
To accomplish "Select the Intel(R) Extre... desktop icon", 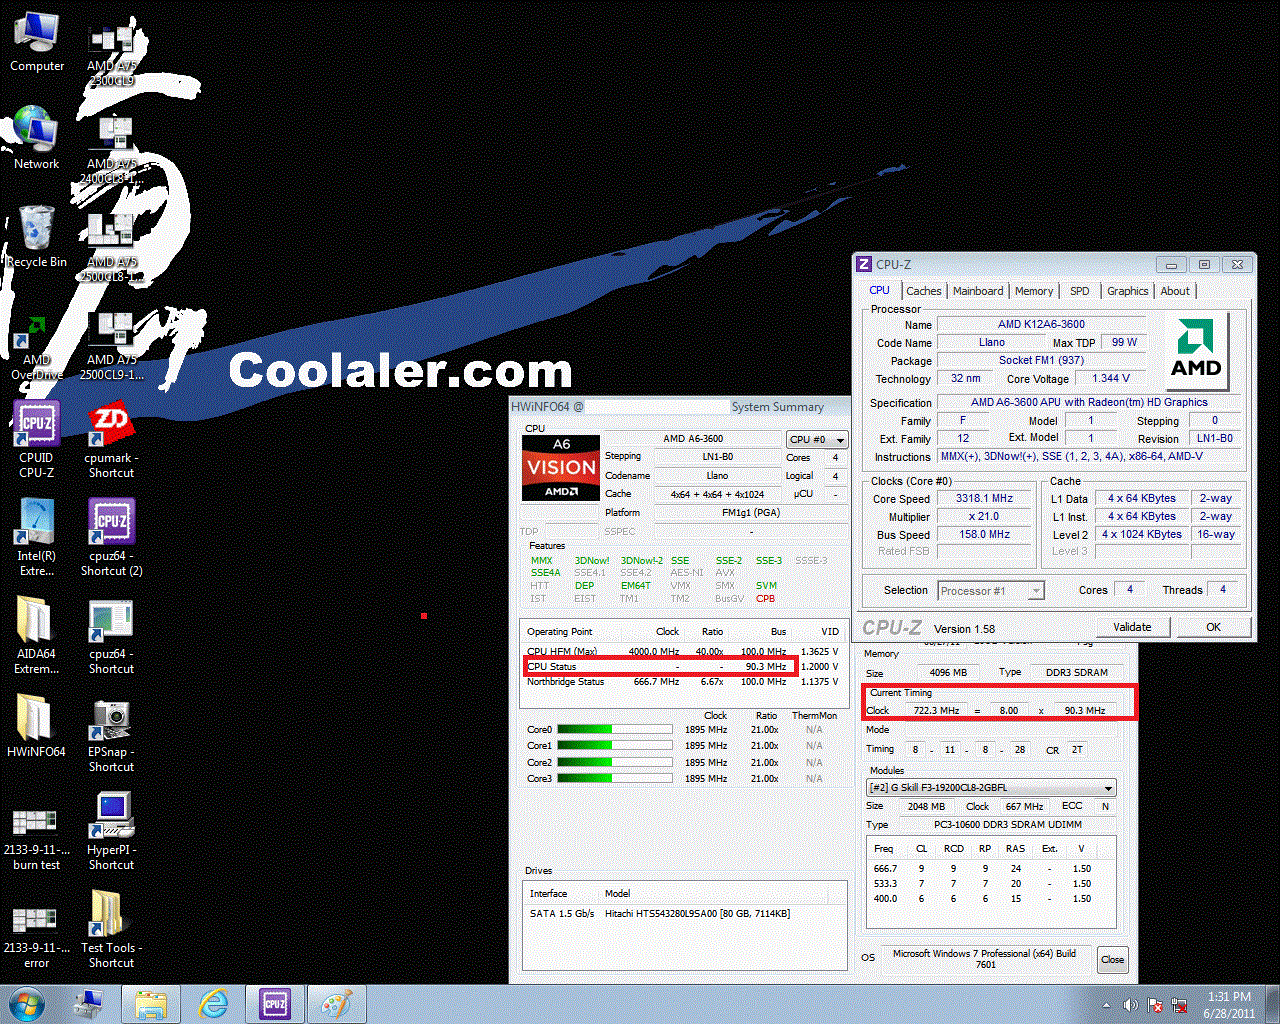I will pyautogui.click(x=37, y=538).
